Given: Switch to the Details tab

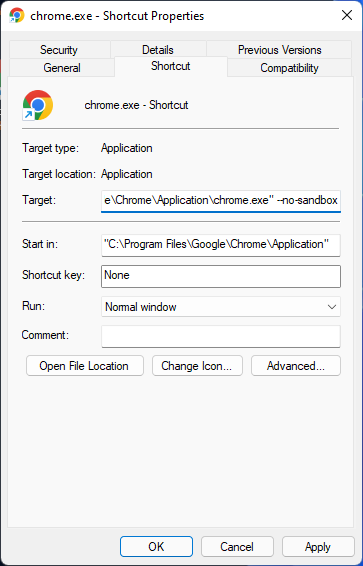Looking at the screenshot, I should click(x=158, y=50).
